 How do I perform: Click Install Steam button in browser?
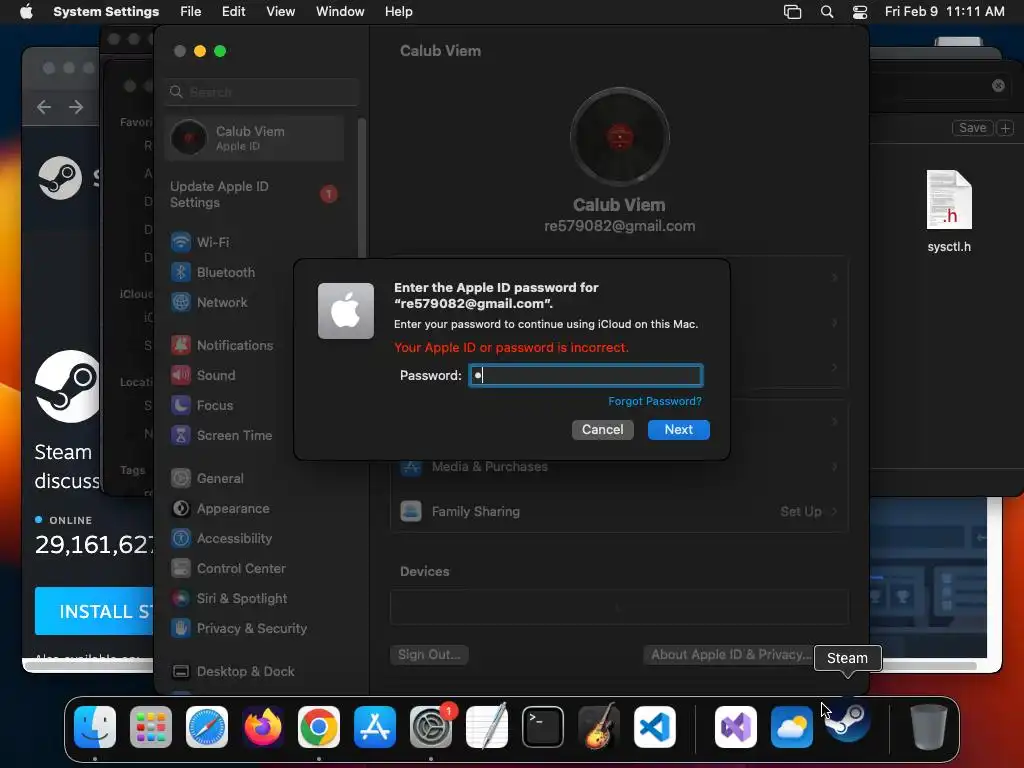tap(95, 611)
